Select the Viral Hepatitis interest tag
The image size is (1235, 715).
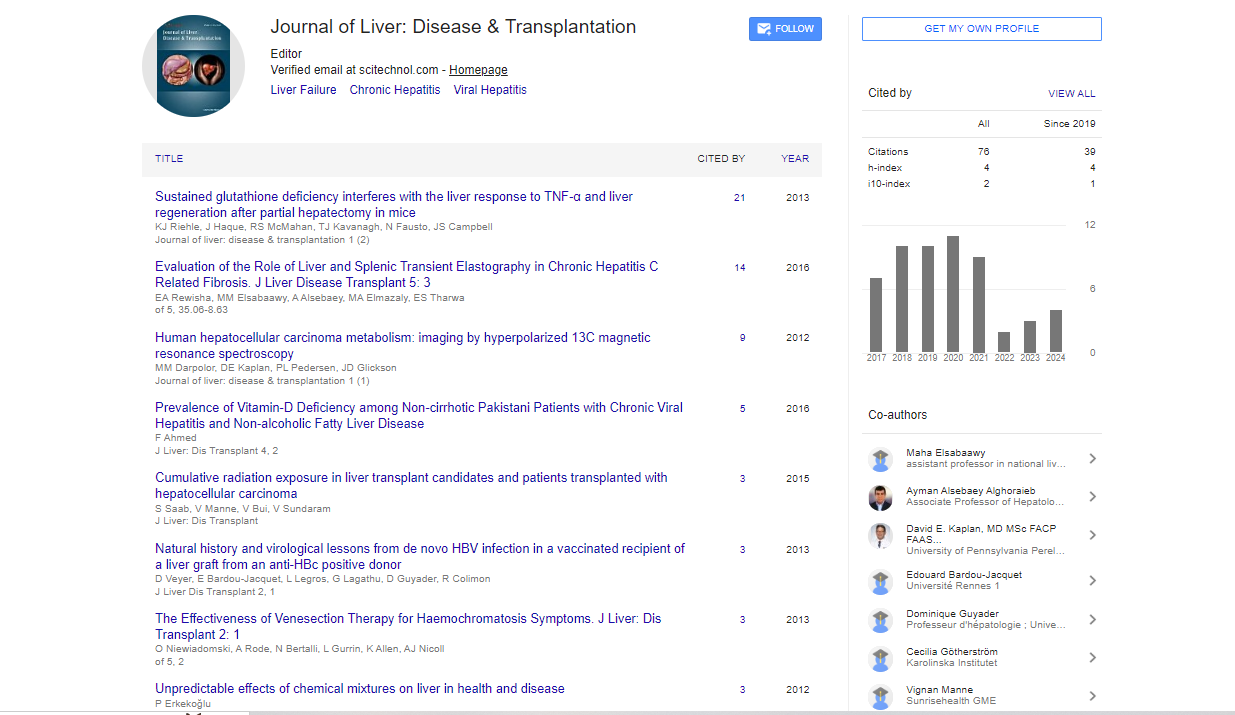pos(490,90)
